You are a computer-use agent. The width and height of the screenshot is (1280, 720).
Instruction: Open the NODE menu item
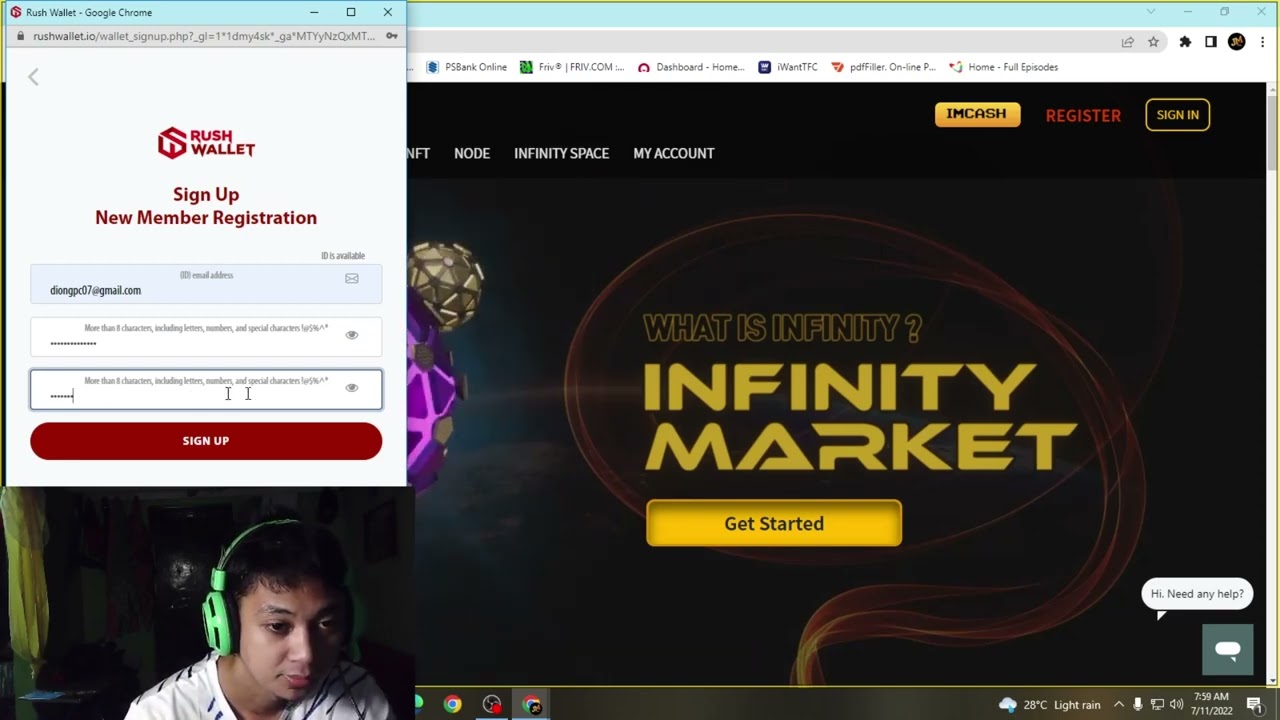tap(472, 153)
